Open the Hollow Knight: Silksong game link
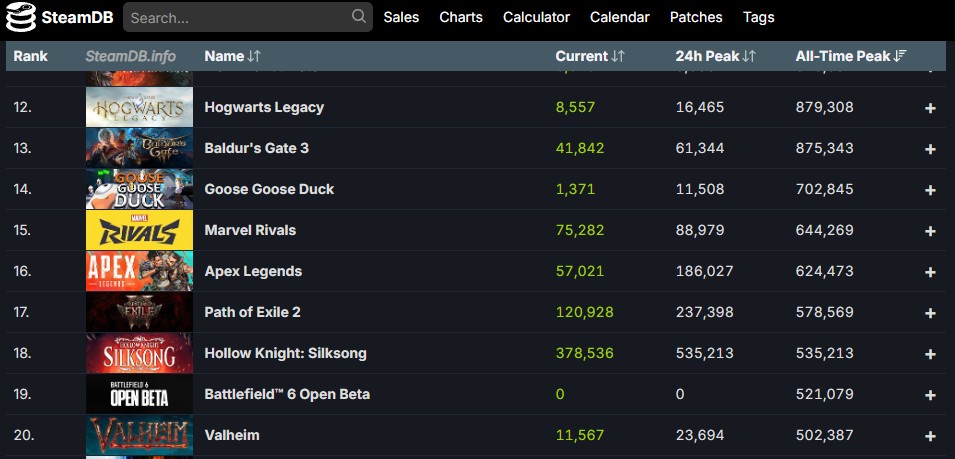The height and width of the screenshot is (459, 955). tap(286, 353)
